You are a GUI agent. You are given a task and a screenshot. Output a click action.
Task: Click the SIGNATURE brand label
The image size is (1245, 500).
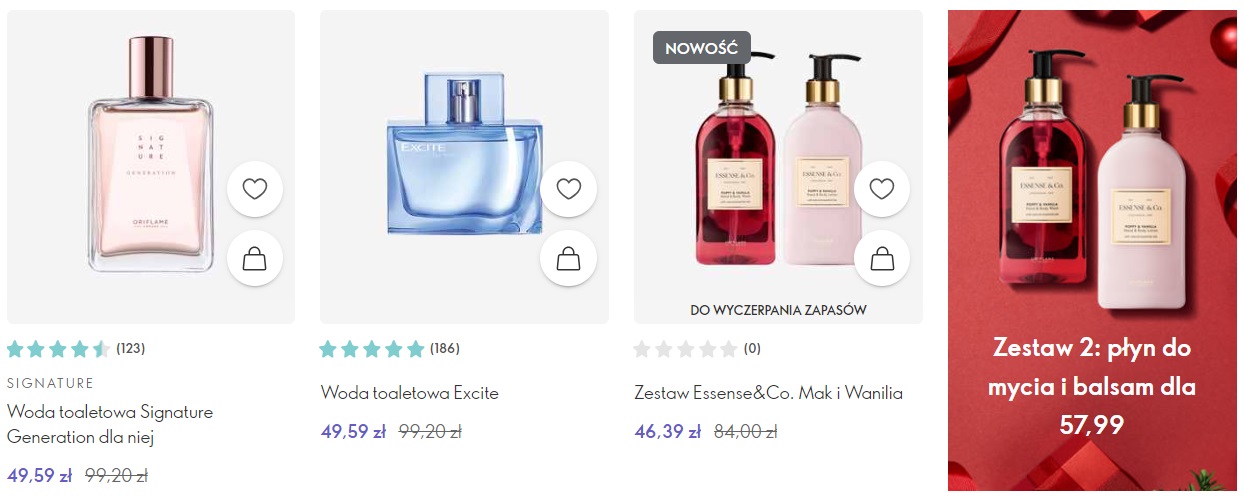click(50, 383)
